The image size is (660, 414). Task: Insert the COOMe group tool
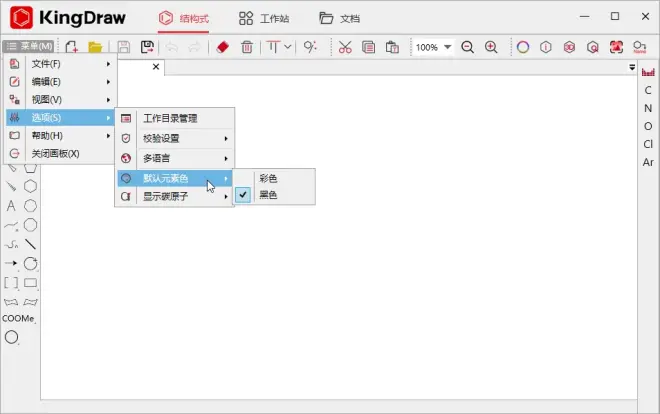18,318
